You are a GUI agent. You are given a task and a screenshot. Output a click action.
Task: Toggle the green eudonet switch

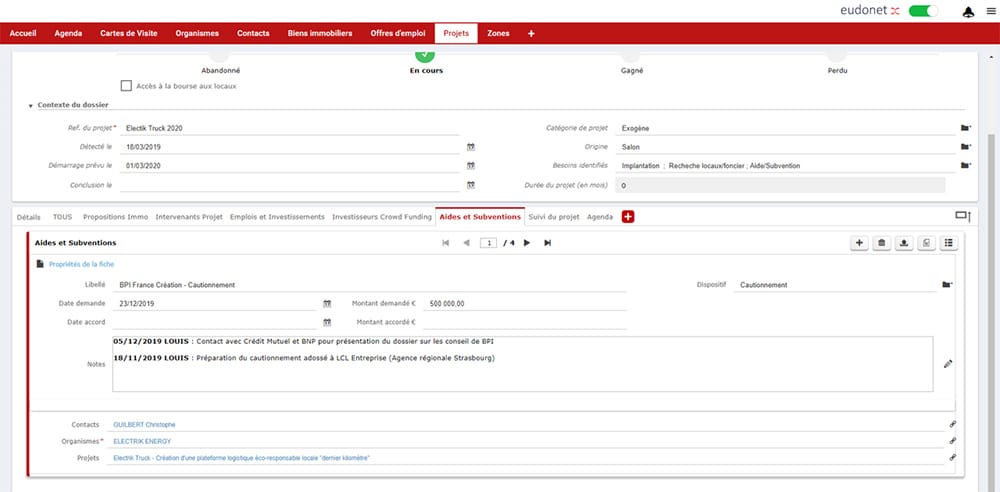[x=923, y=11]
